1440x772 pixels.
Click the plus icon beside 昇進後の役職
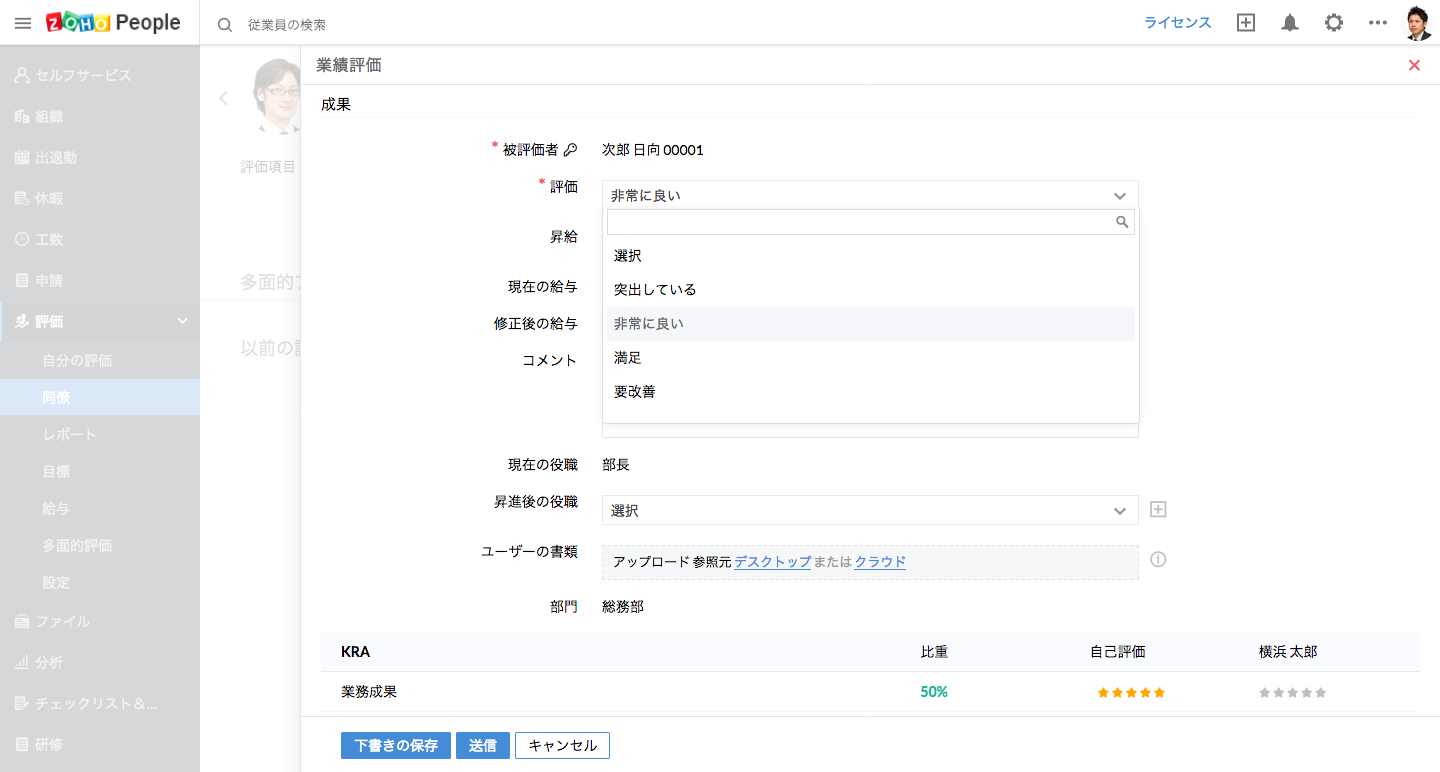pos(1158,510)
